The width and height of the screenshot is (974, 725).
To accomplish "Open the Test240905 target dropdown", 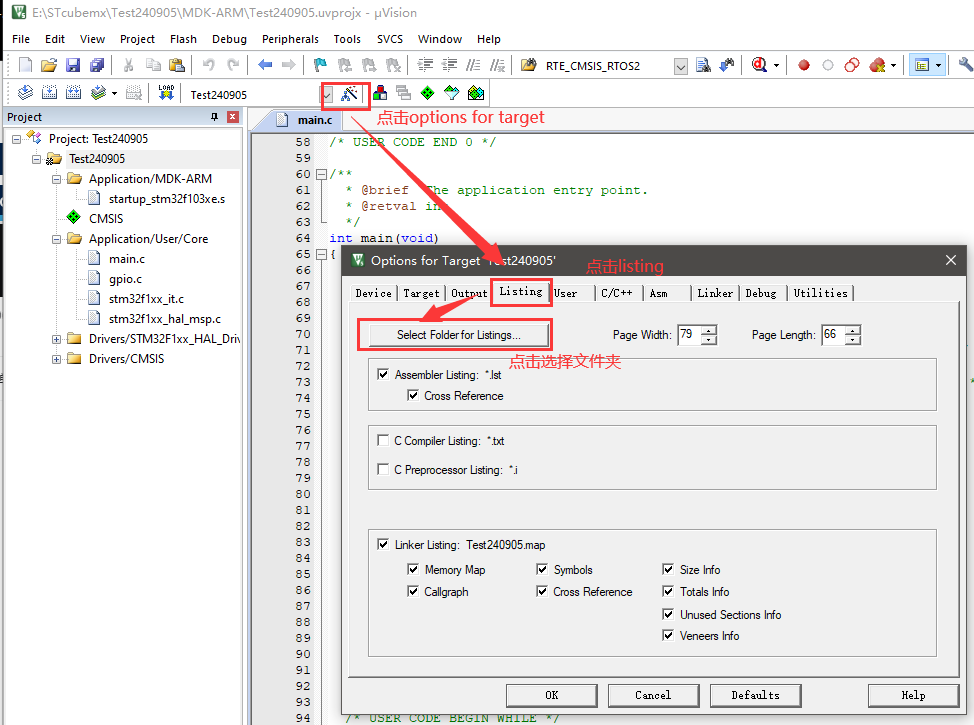I will pyautogui.click(x=327, y=95).
